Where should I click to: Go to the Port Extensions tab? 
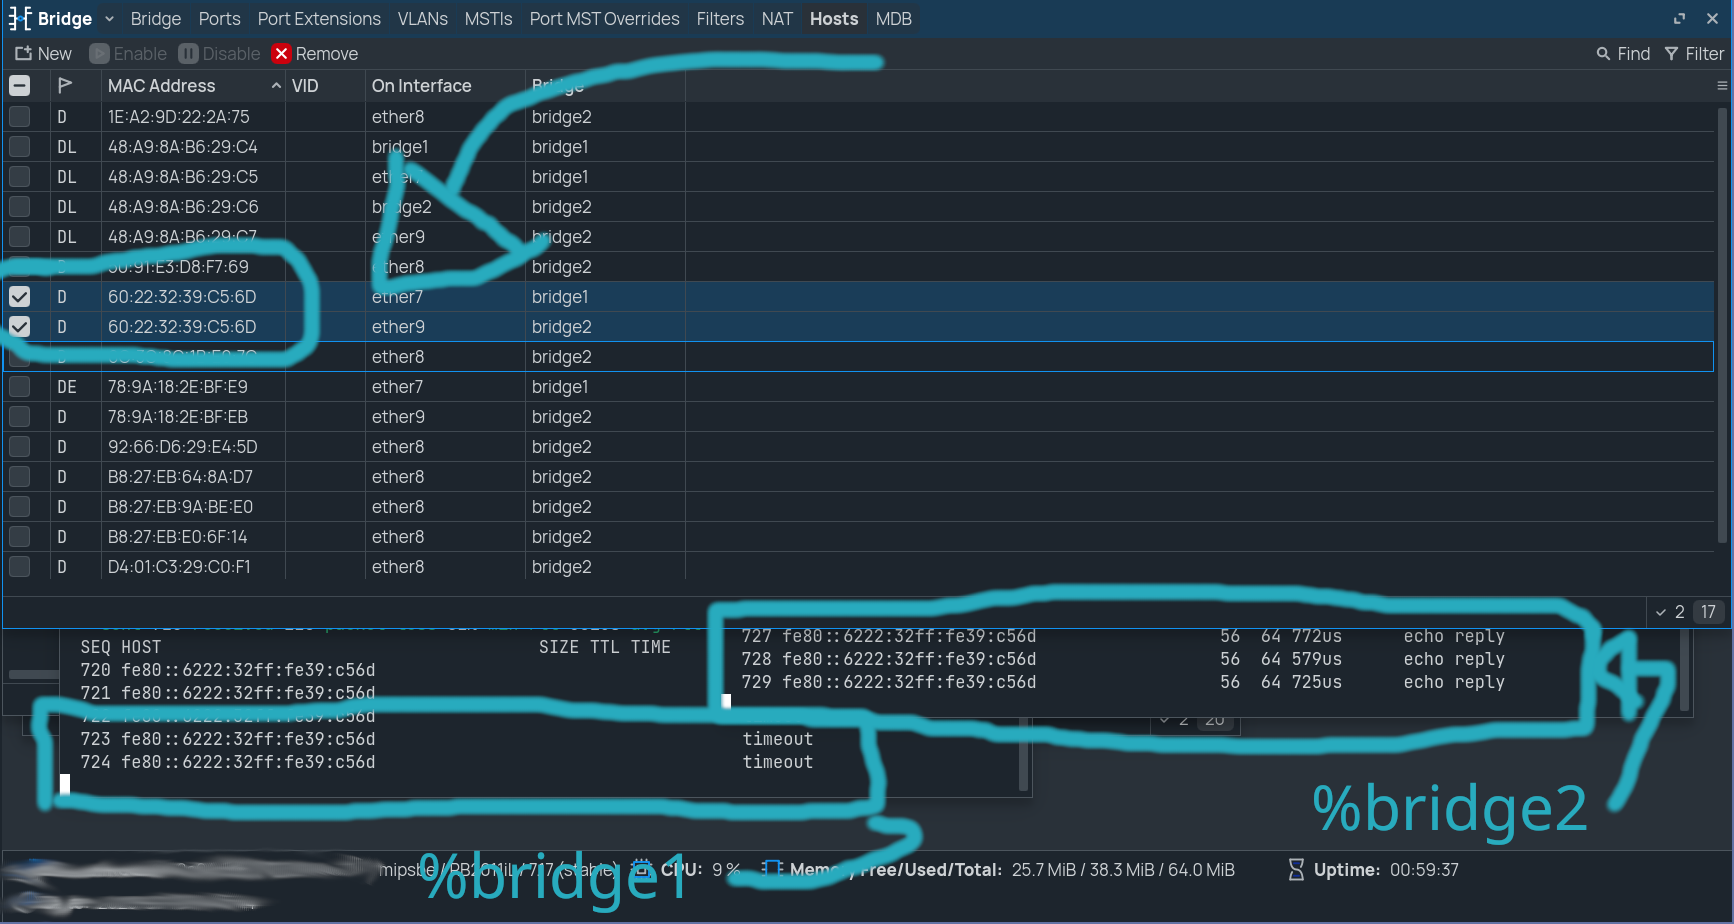[319, 19]
